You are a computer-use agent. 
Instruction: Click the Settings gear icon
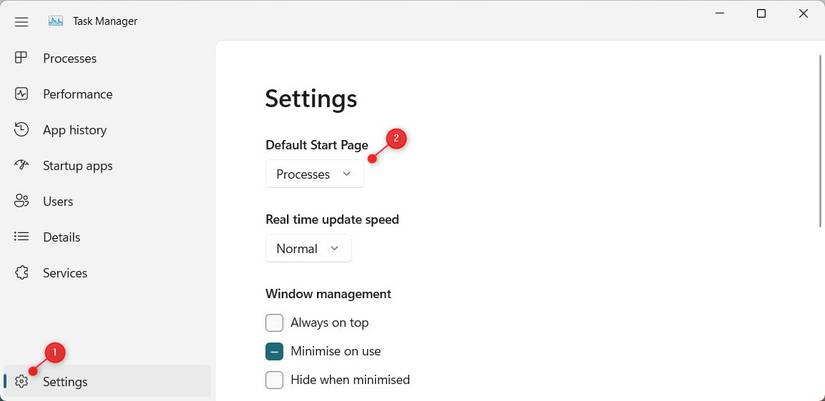[21, 381]
